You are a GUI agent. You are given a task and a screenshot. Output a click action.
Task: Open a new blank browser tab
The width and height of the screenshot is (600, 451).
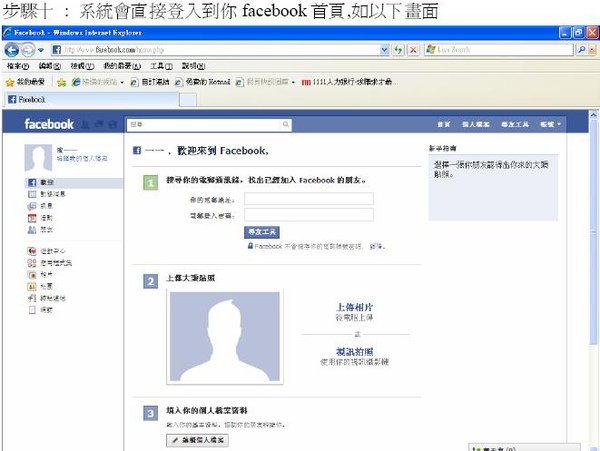(x=188, y=100)
